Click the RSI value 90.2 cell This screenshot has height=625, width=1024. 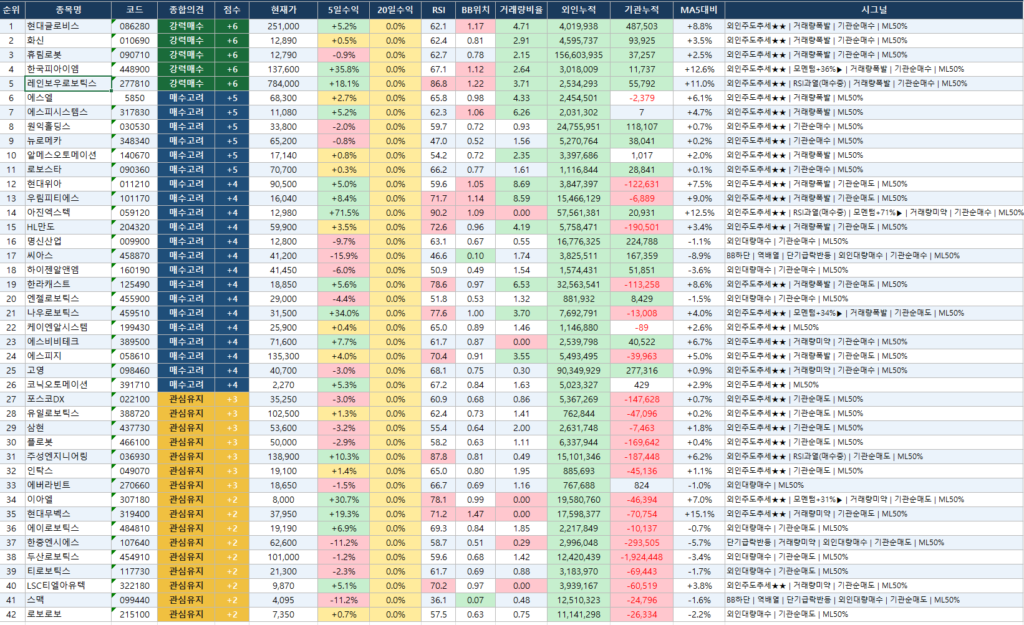[x=438, y=213]
